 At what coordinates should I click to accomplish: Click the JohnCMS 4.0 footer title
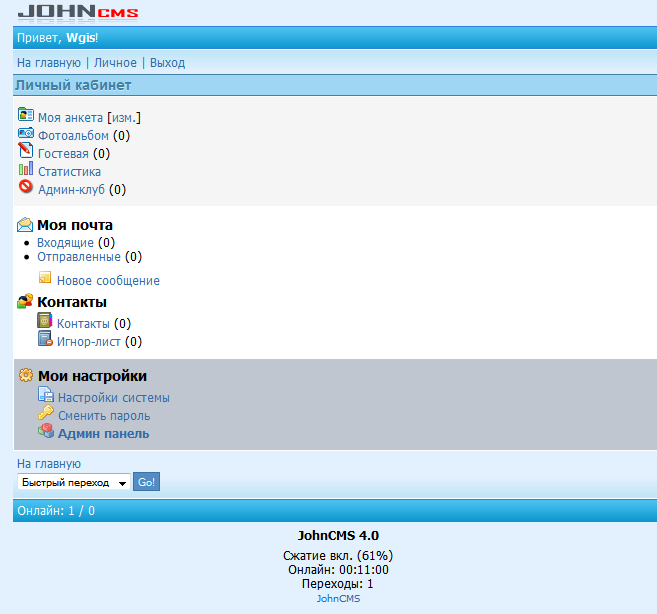coord(338,536)
